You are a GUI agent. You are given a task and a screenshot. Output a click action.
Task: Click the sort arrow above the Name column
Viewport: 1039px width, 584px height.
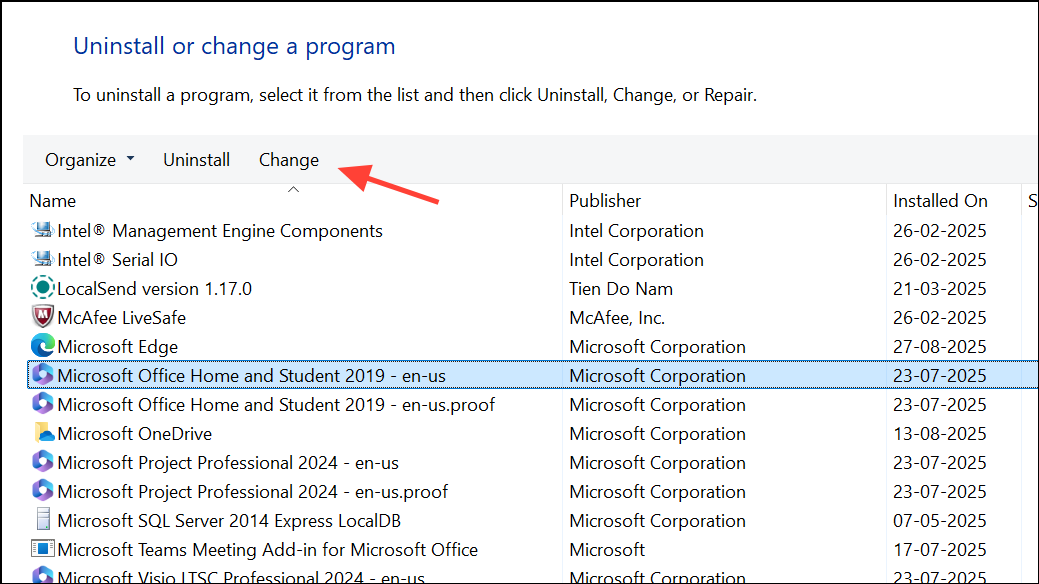[294, 190]
